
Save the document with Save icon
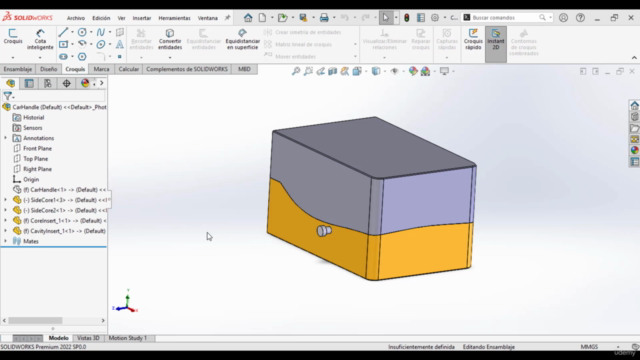(303, 18)
